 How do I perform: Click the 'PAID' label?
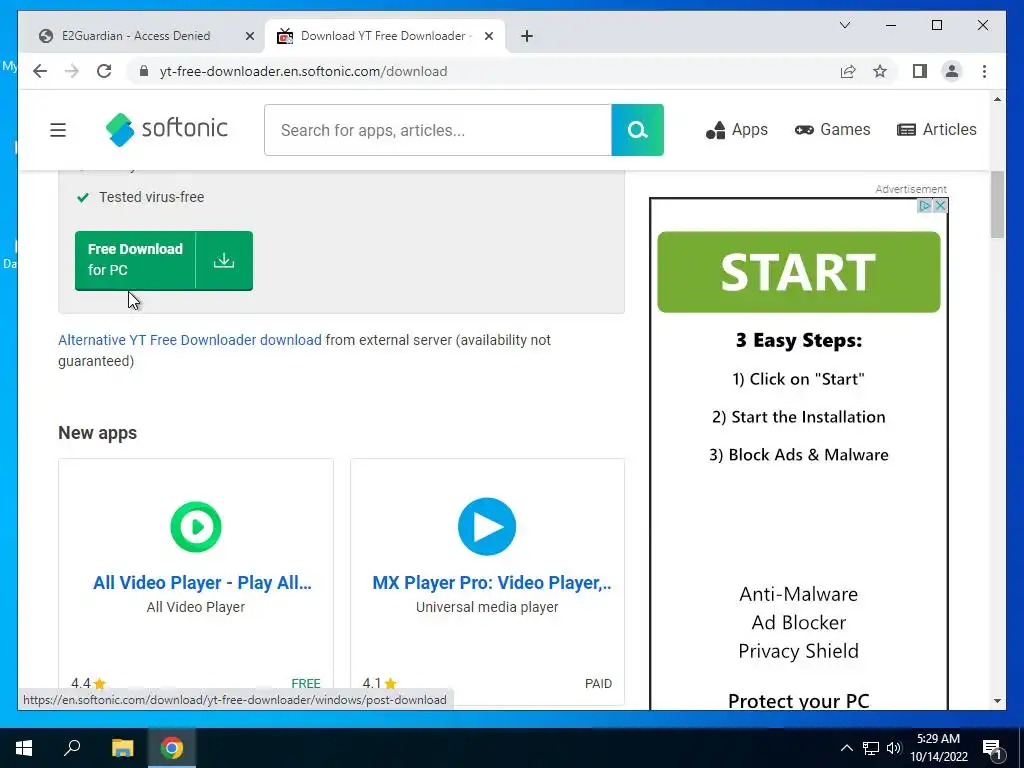click(598, 684)
